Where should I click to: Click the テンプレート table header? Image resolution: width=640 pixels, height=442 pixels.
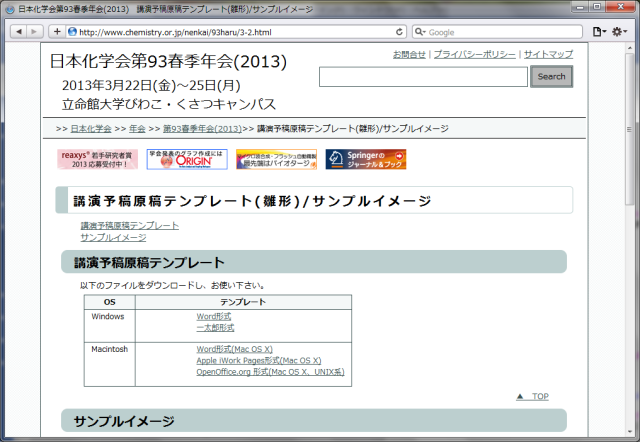(x=243, y=302)
